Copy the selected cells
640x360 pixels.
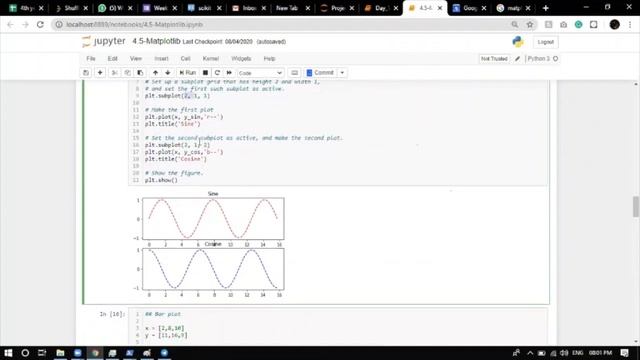(x=127, y=73)
